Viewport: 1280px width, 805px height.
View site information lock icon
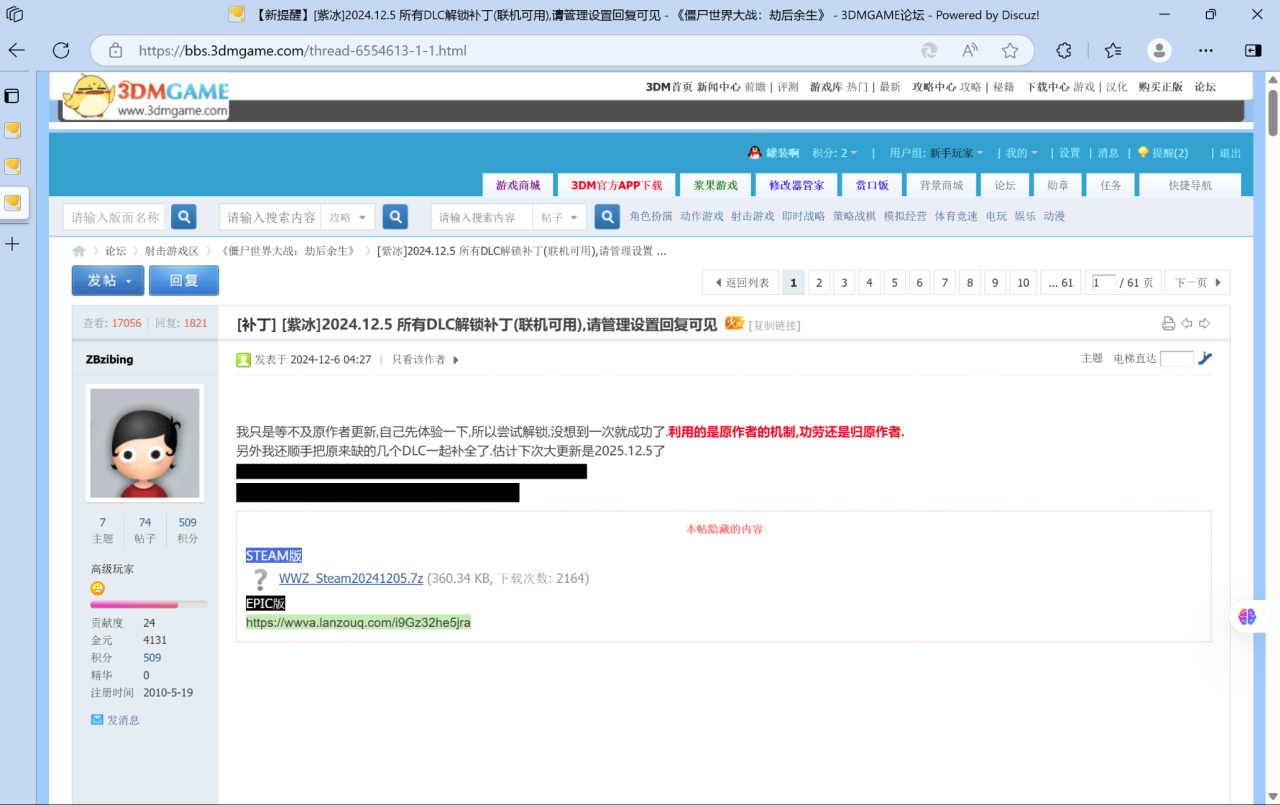(x=116, y=50)
